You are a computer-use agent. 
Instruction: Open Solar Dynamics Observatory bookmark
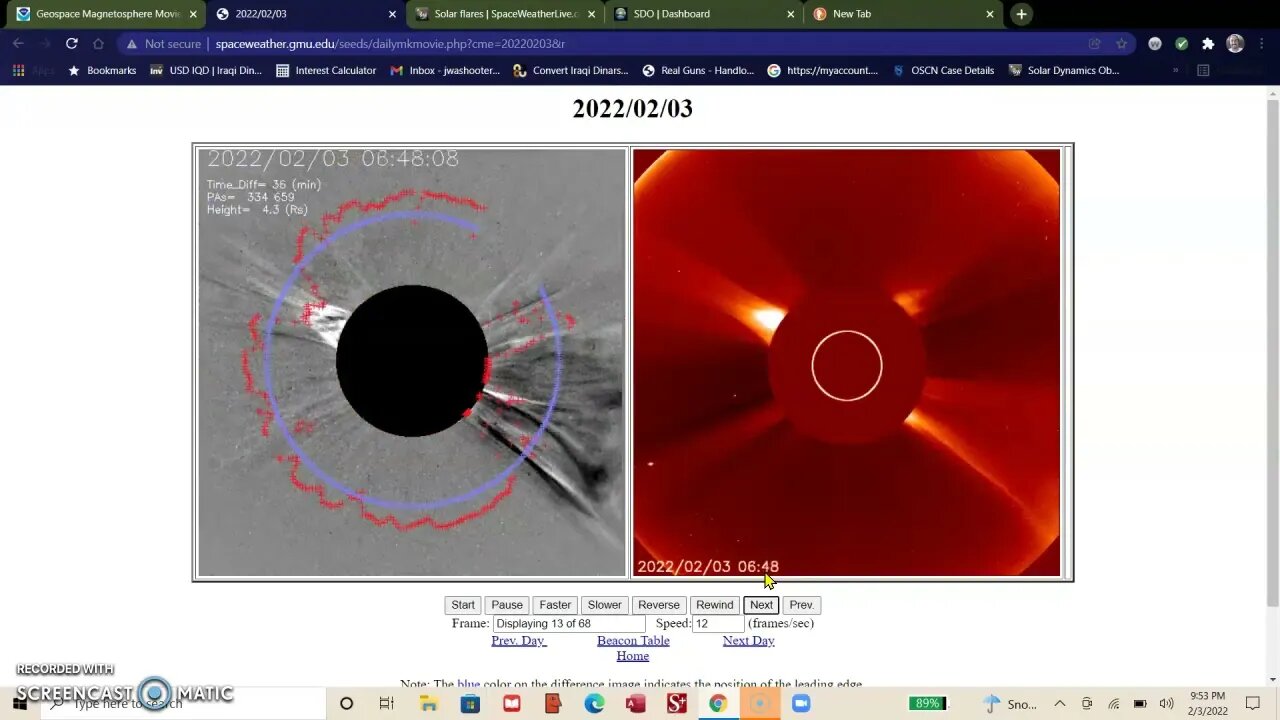(x=1064, y=71)
